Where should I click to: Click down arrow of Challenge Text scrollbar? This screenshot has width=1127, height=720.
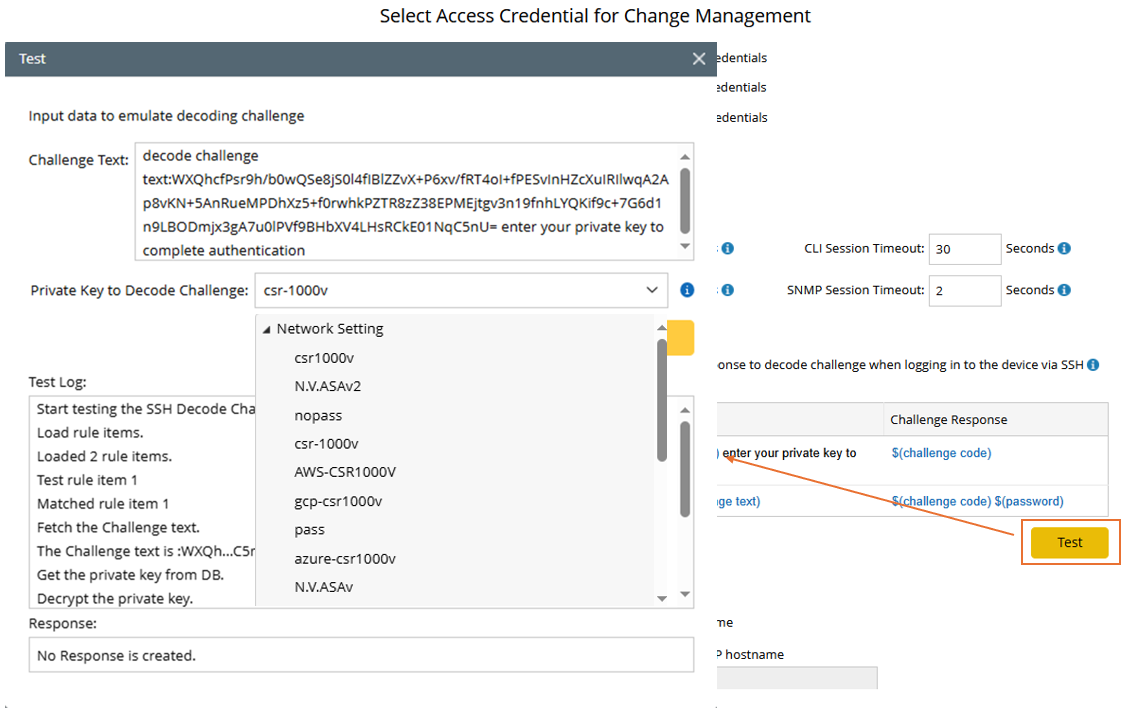[685, 246]
